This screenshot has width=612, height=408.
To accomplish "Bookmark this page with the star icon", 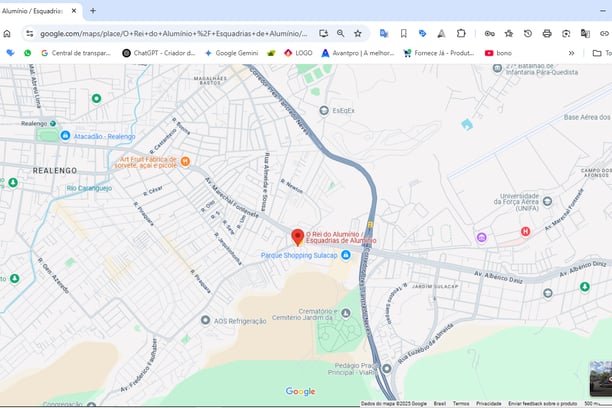I will tap(358, 34).
